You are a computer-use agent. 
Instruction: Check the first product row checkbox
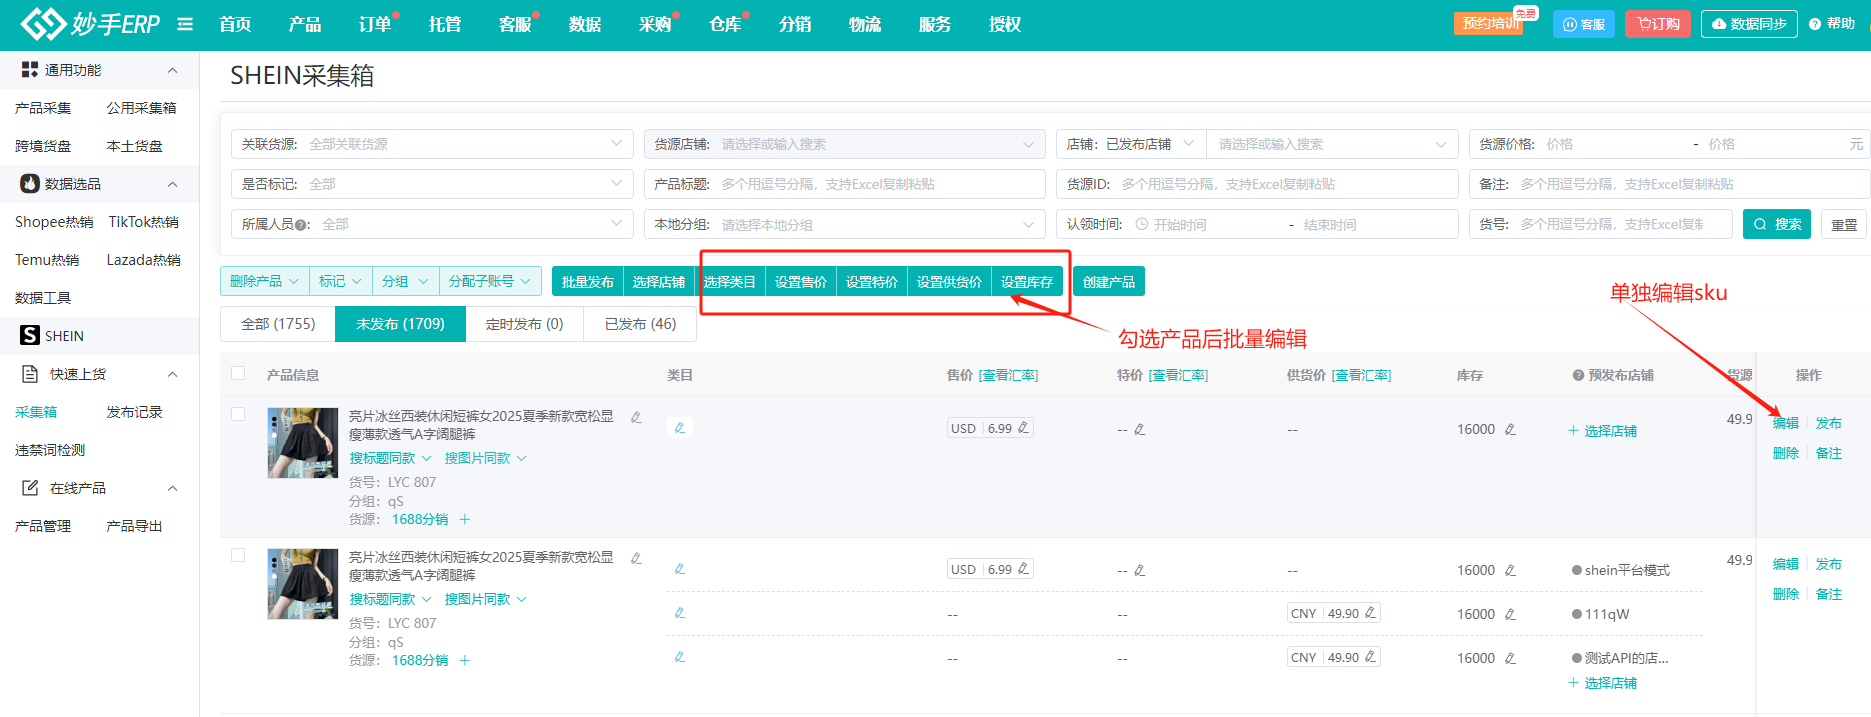pos(238,414)
